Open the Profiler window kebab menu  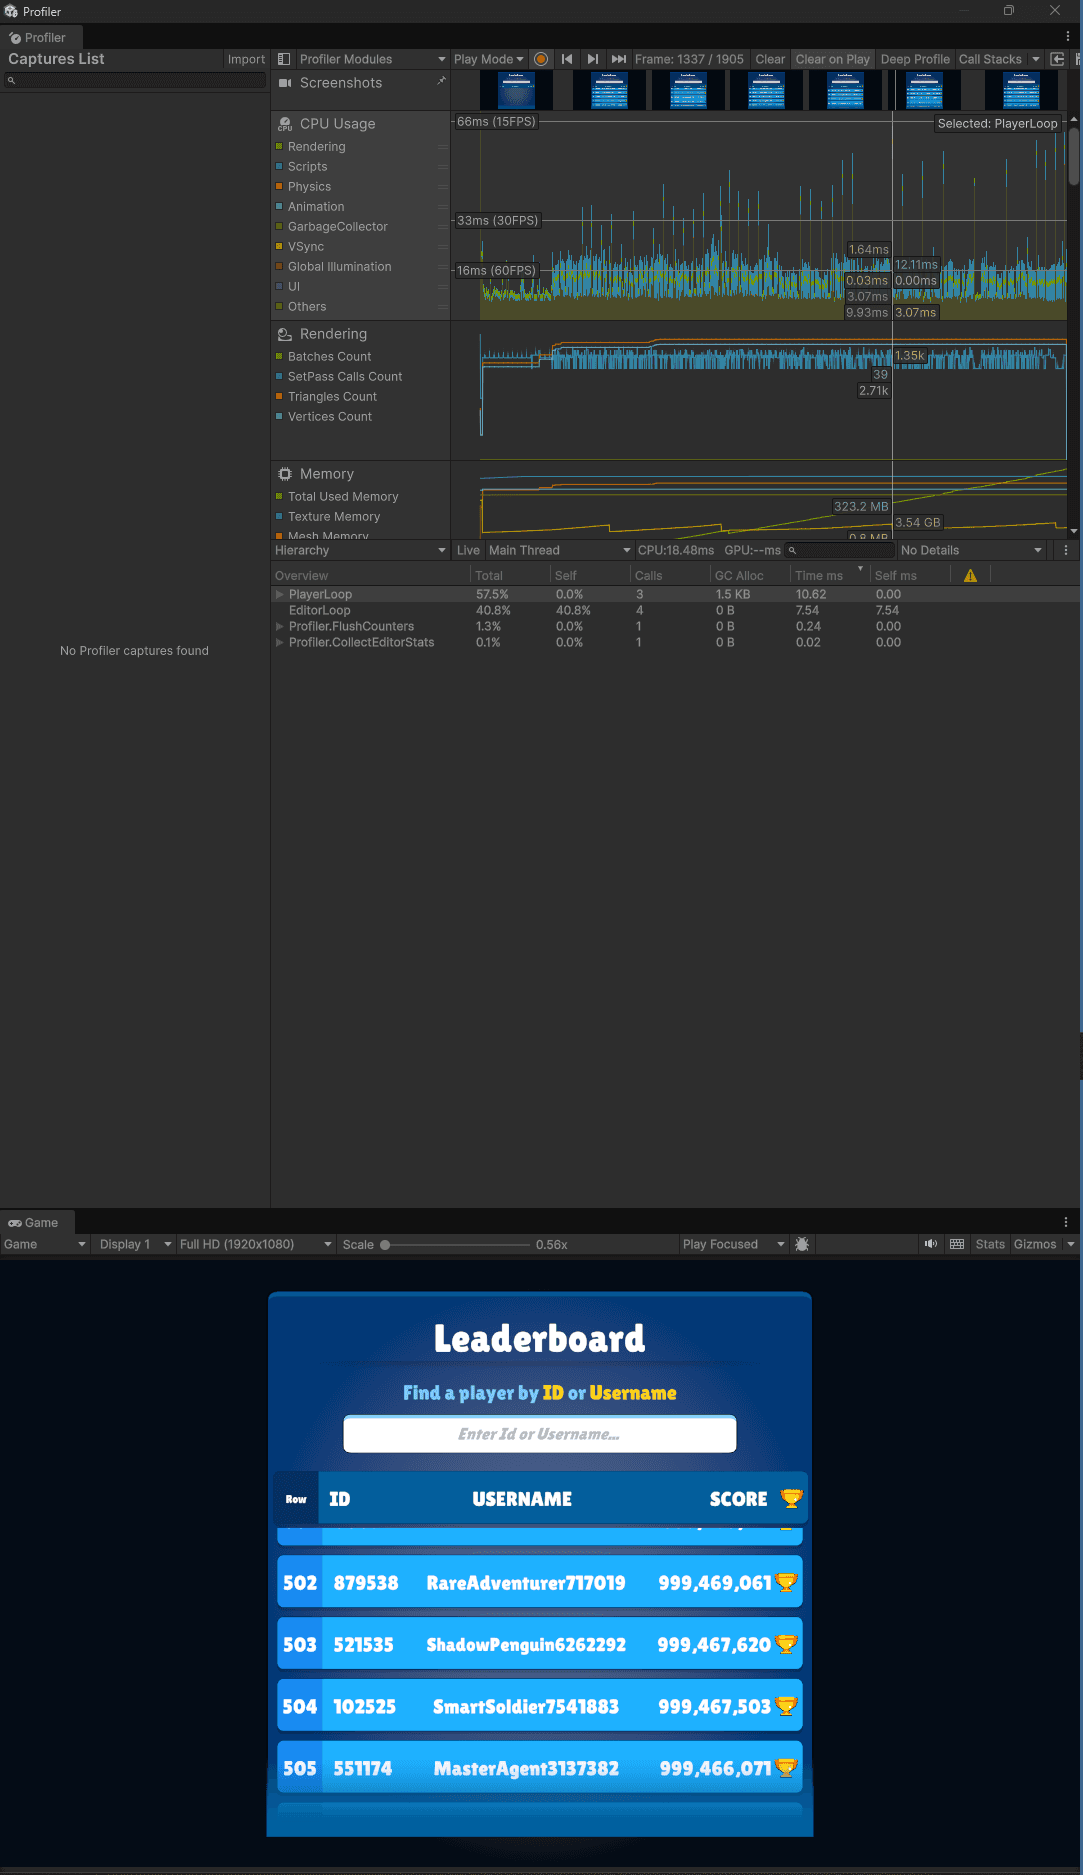coord(1068,36)
